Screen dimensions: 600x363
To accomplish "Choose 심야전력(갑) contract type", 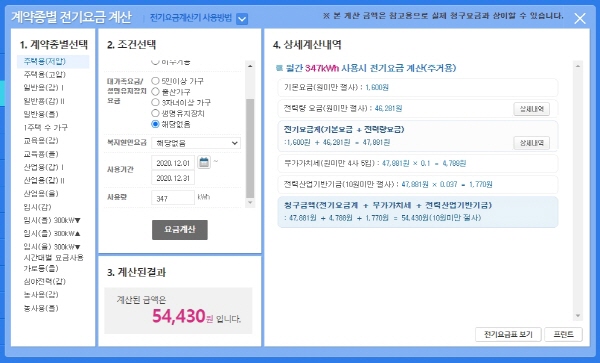I will (x=45, y=281).
